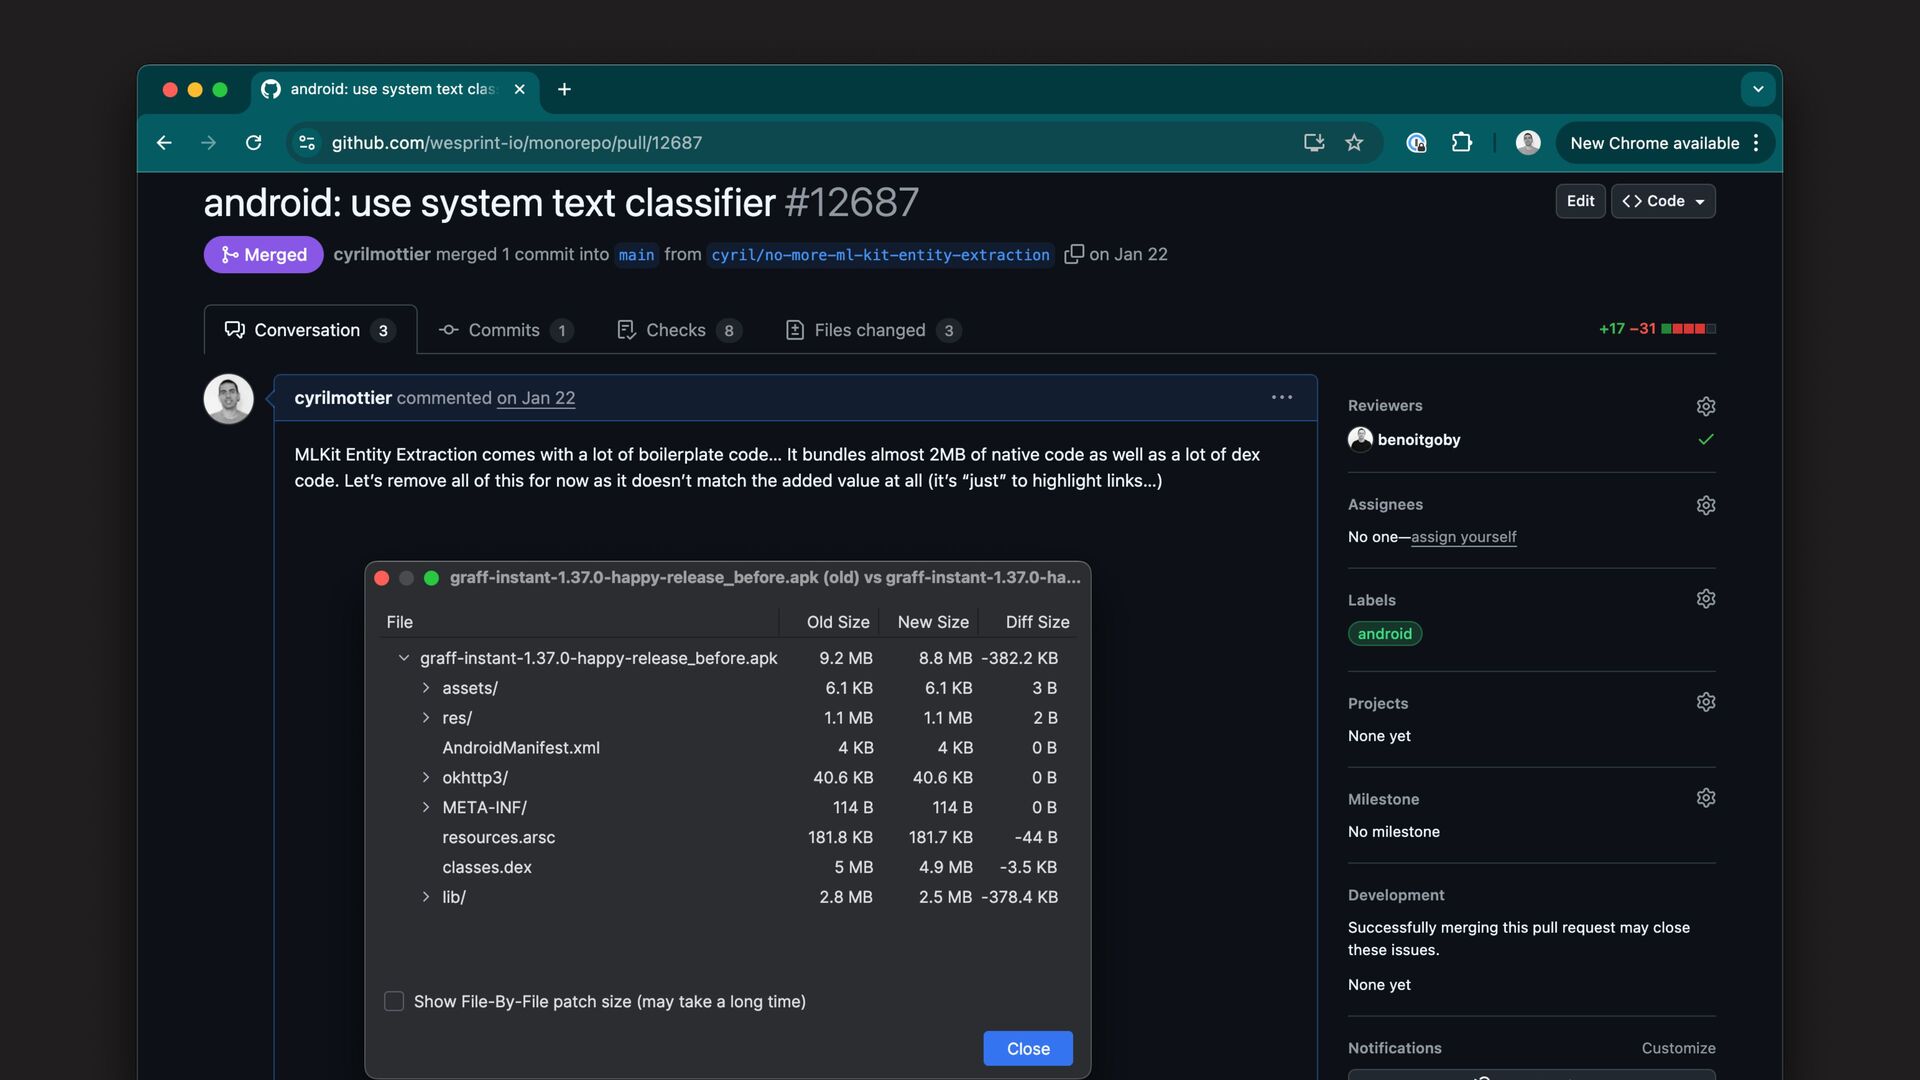Select the AndroidManifest.xml row
This screenshot has height=1080, width=1920.
point(728,748)
